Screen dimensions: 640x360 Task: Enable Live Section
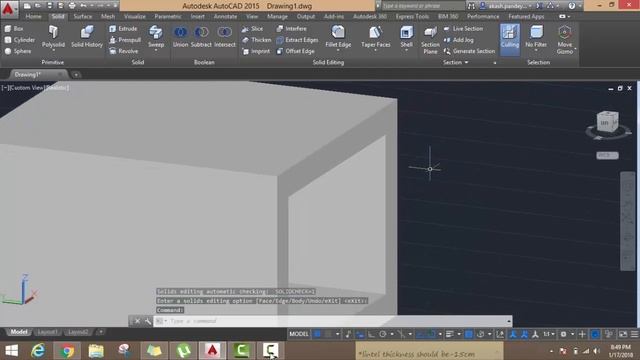click(x=463, y=29)
